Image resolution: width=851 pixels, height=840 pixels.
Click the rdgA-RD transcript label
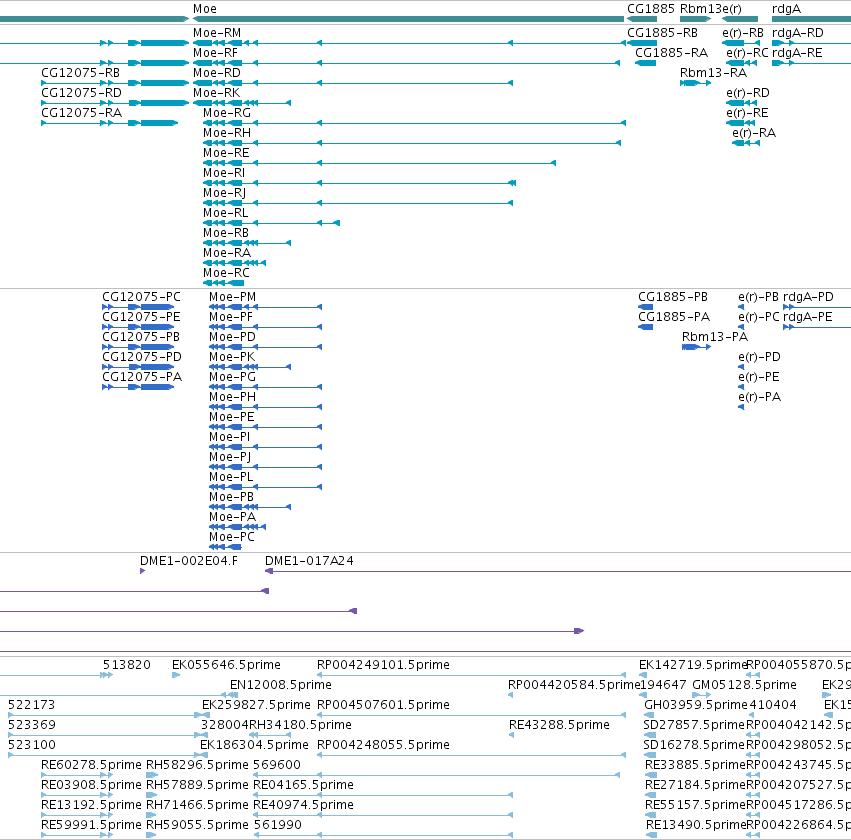click(x=798, y=34)
